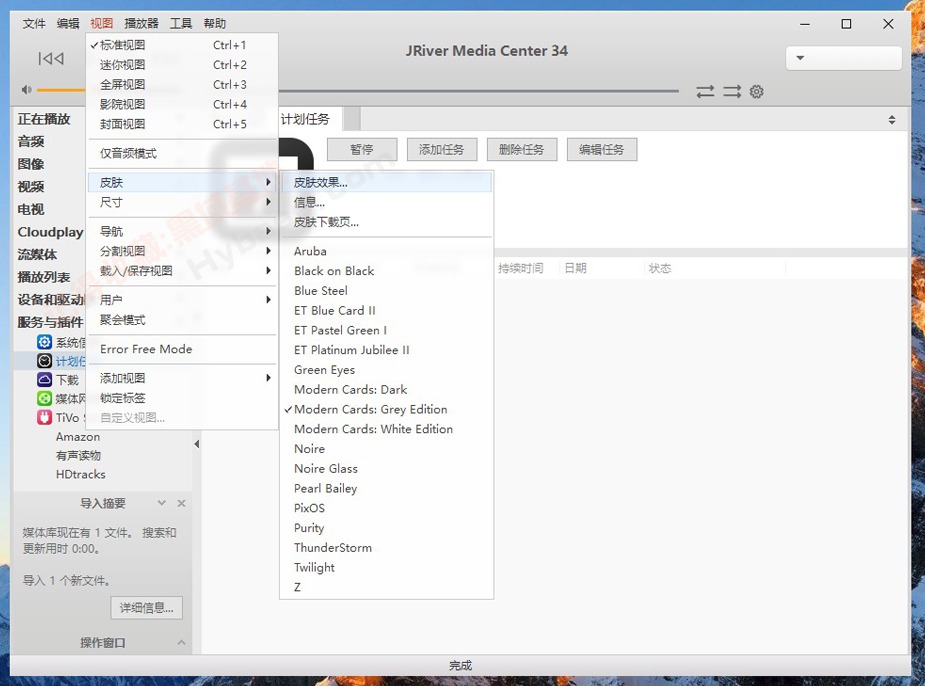This screenshot has height=686, width=925.
Task: Expand the 导航 submenu
Action: 182,231
